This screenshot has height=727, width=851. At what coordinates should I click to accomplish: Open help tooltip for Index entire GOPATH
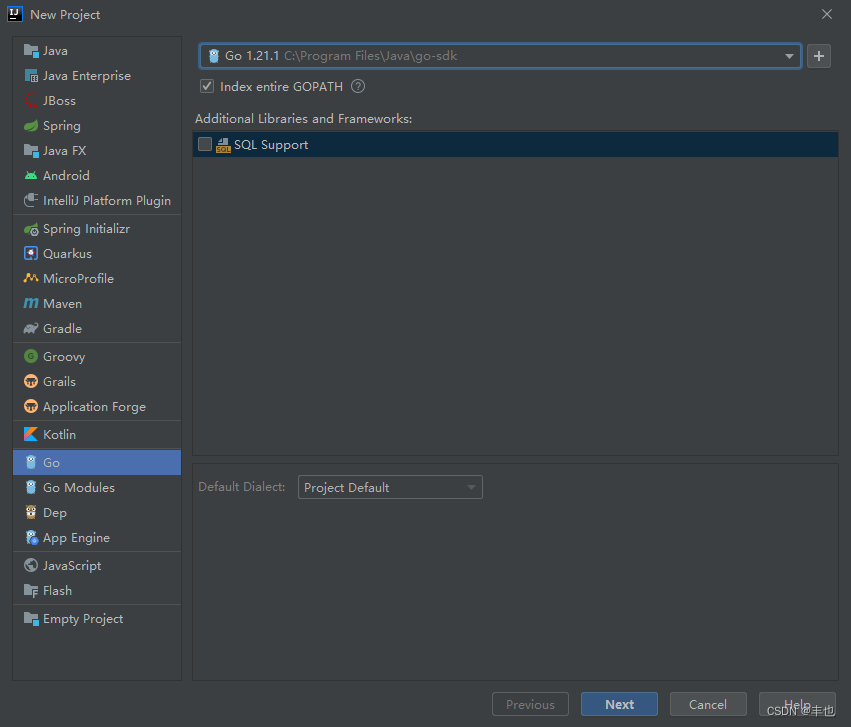pos(358,86)
